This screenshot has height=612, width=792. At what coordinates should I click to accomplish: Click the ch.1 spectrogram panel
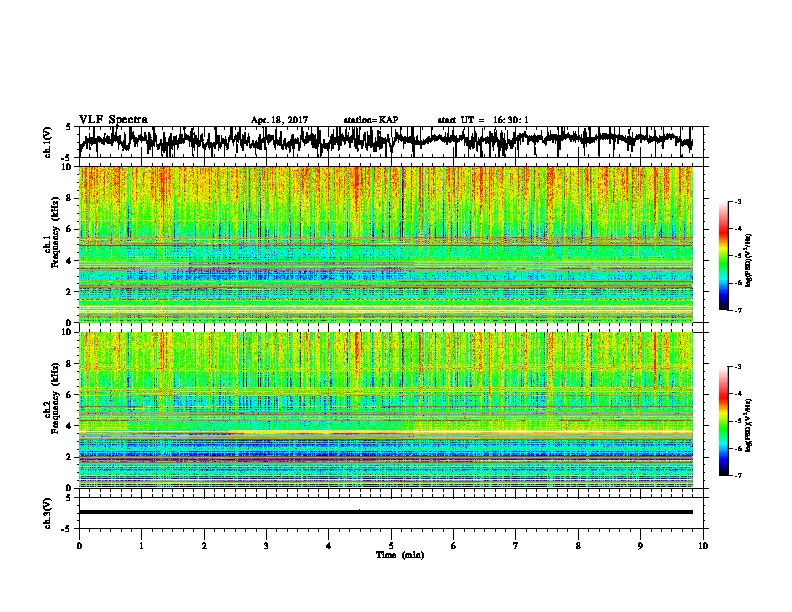[386, 244]
